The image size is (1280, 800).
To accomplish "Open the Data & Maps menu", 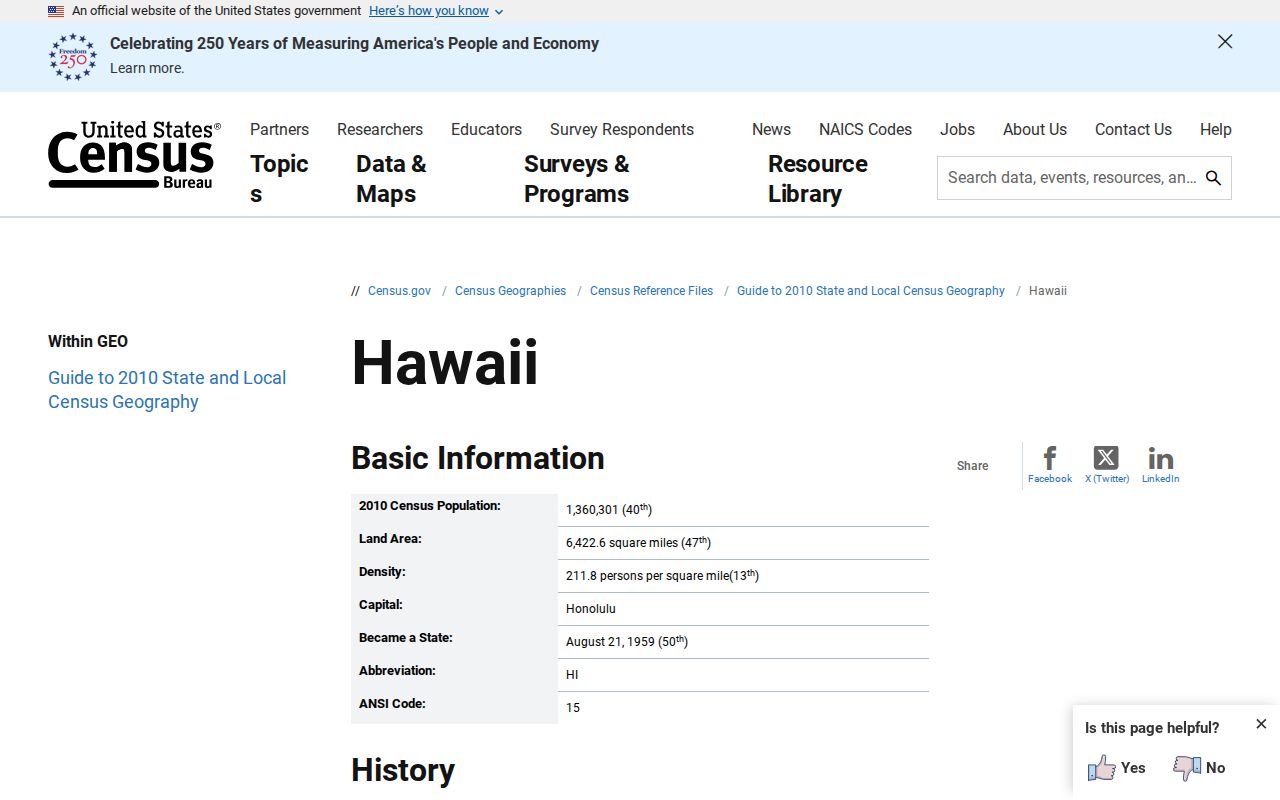I will 391,179.
